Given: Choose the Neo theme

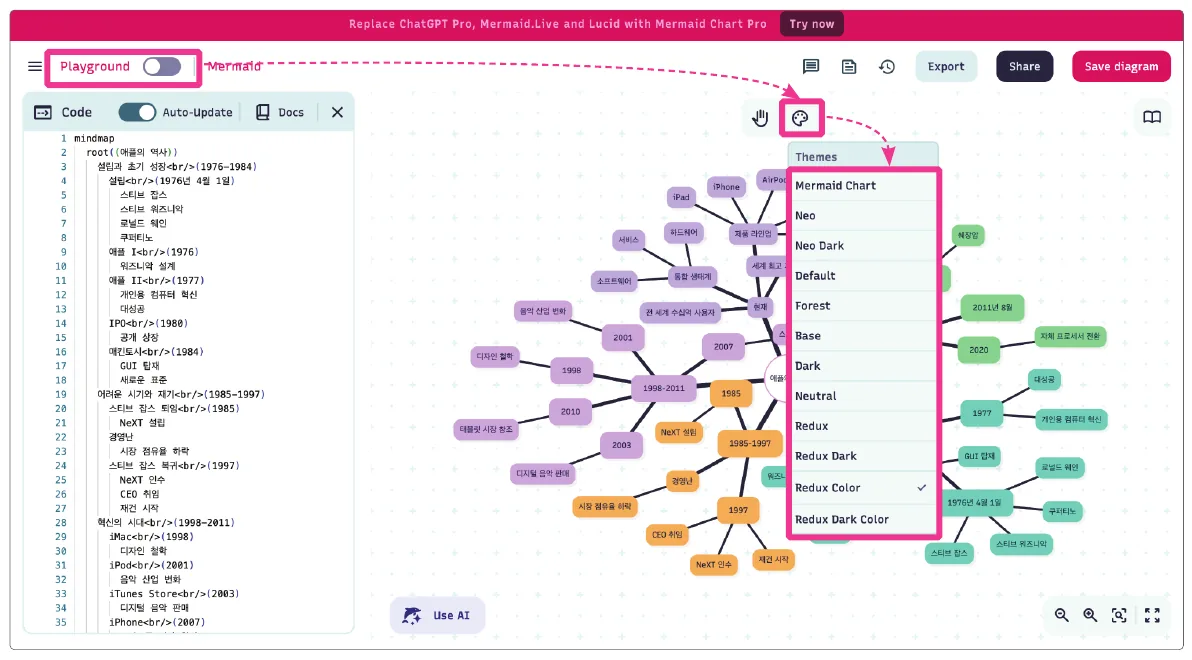Looking at the screenshot, I should click(863, 216).
